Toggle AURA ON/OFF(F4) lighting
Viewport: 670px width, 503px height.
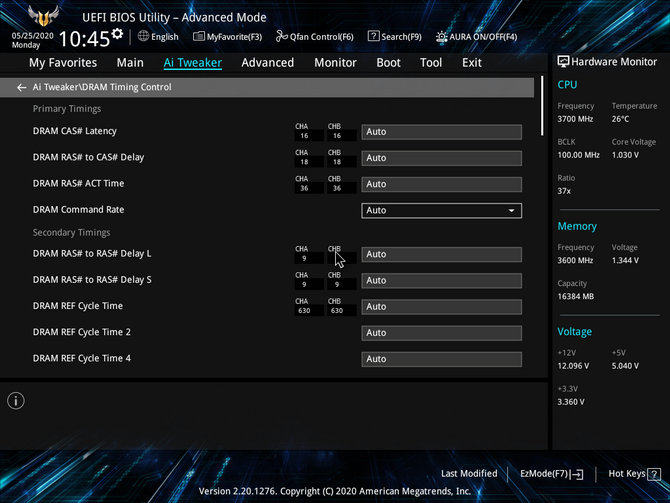click(476, 37)
